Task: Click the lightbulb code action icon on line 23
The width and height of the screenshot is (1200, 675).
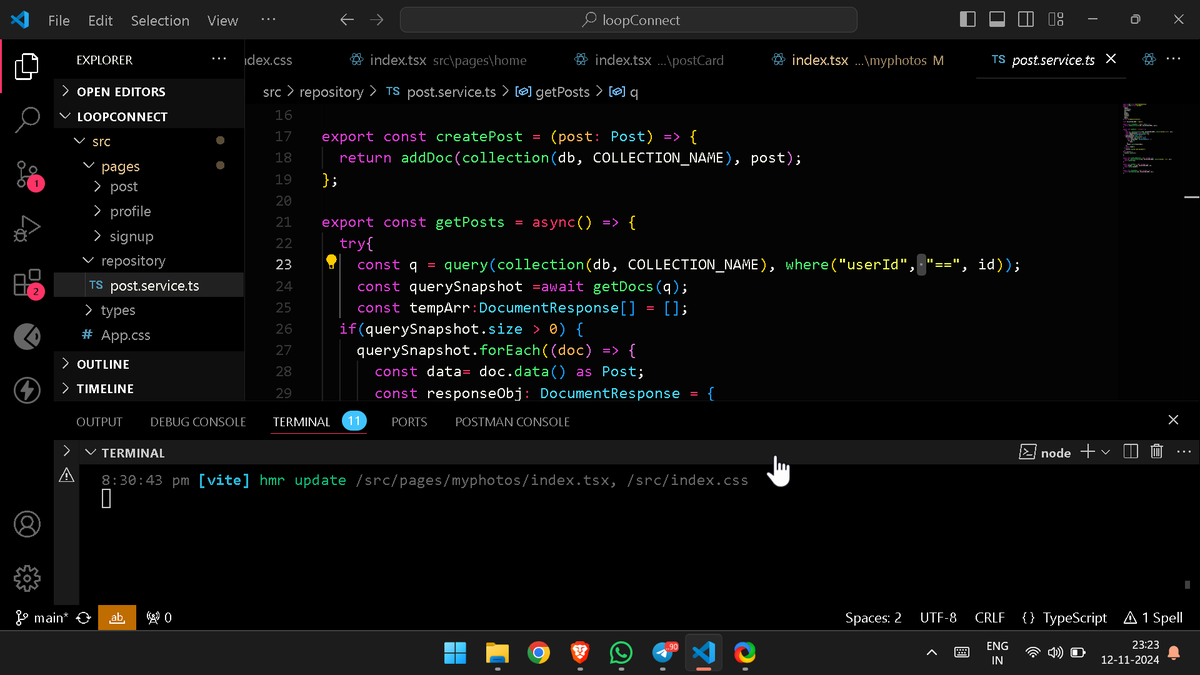Action: tap(331, 263)
